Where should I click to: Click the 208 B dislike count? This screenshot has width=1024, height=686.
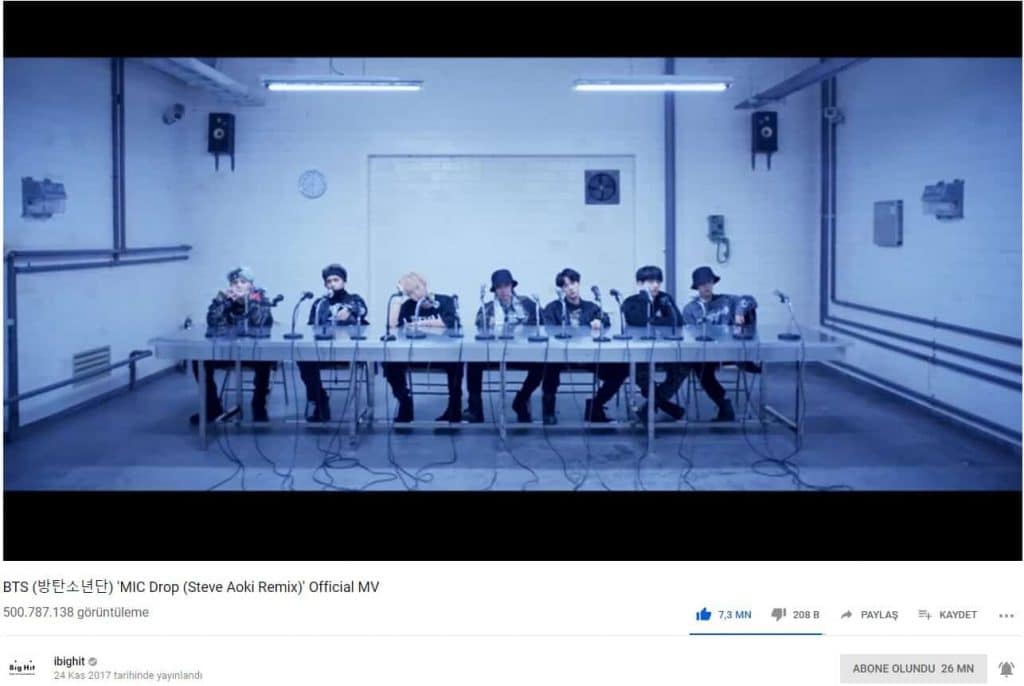pyautogui.click(x=806, y=615)
